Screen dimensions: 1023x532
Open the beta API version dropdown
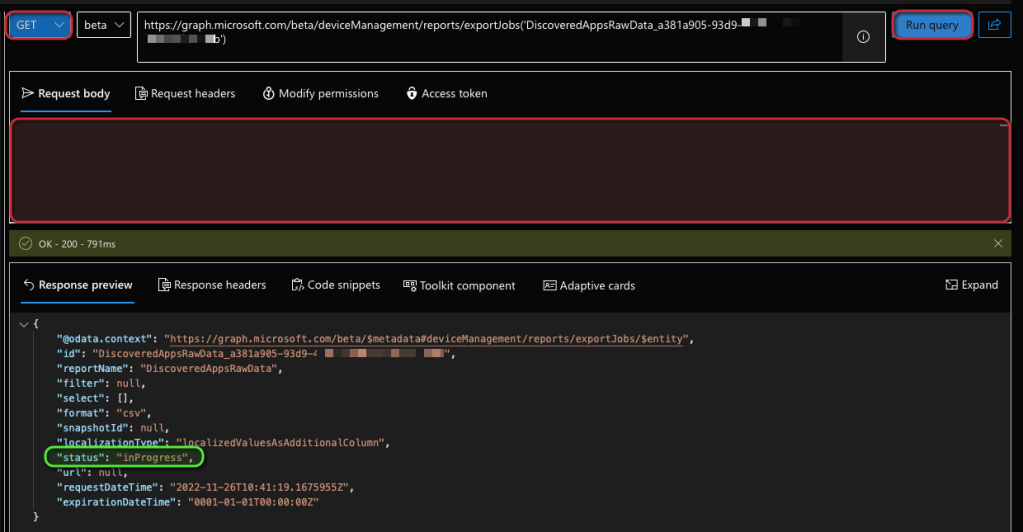coord(104,25)
